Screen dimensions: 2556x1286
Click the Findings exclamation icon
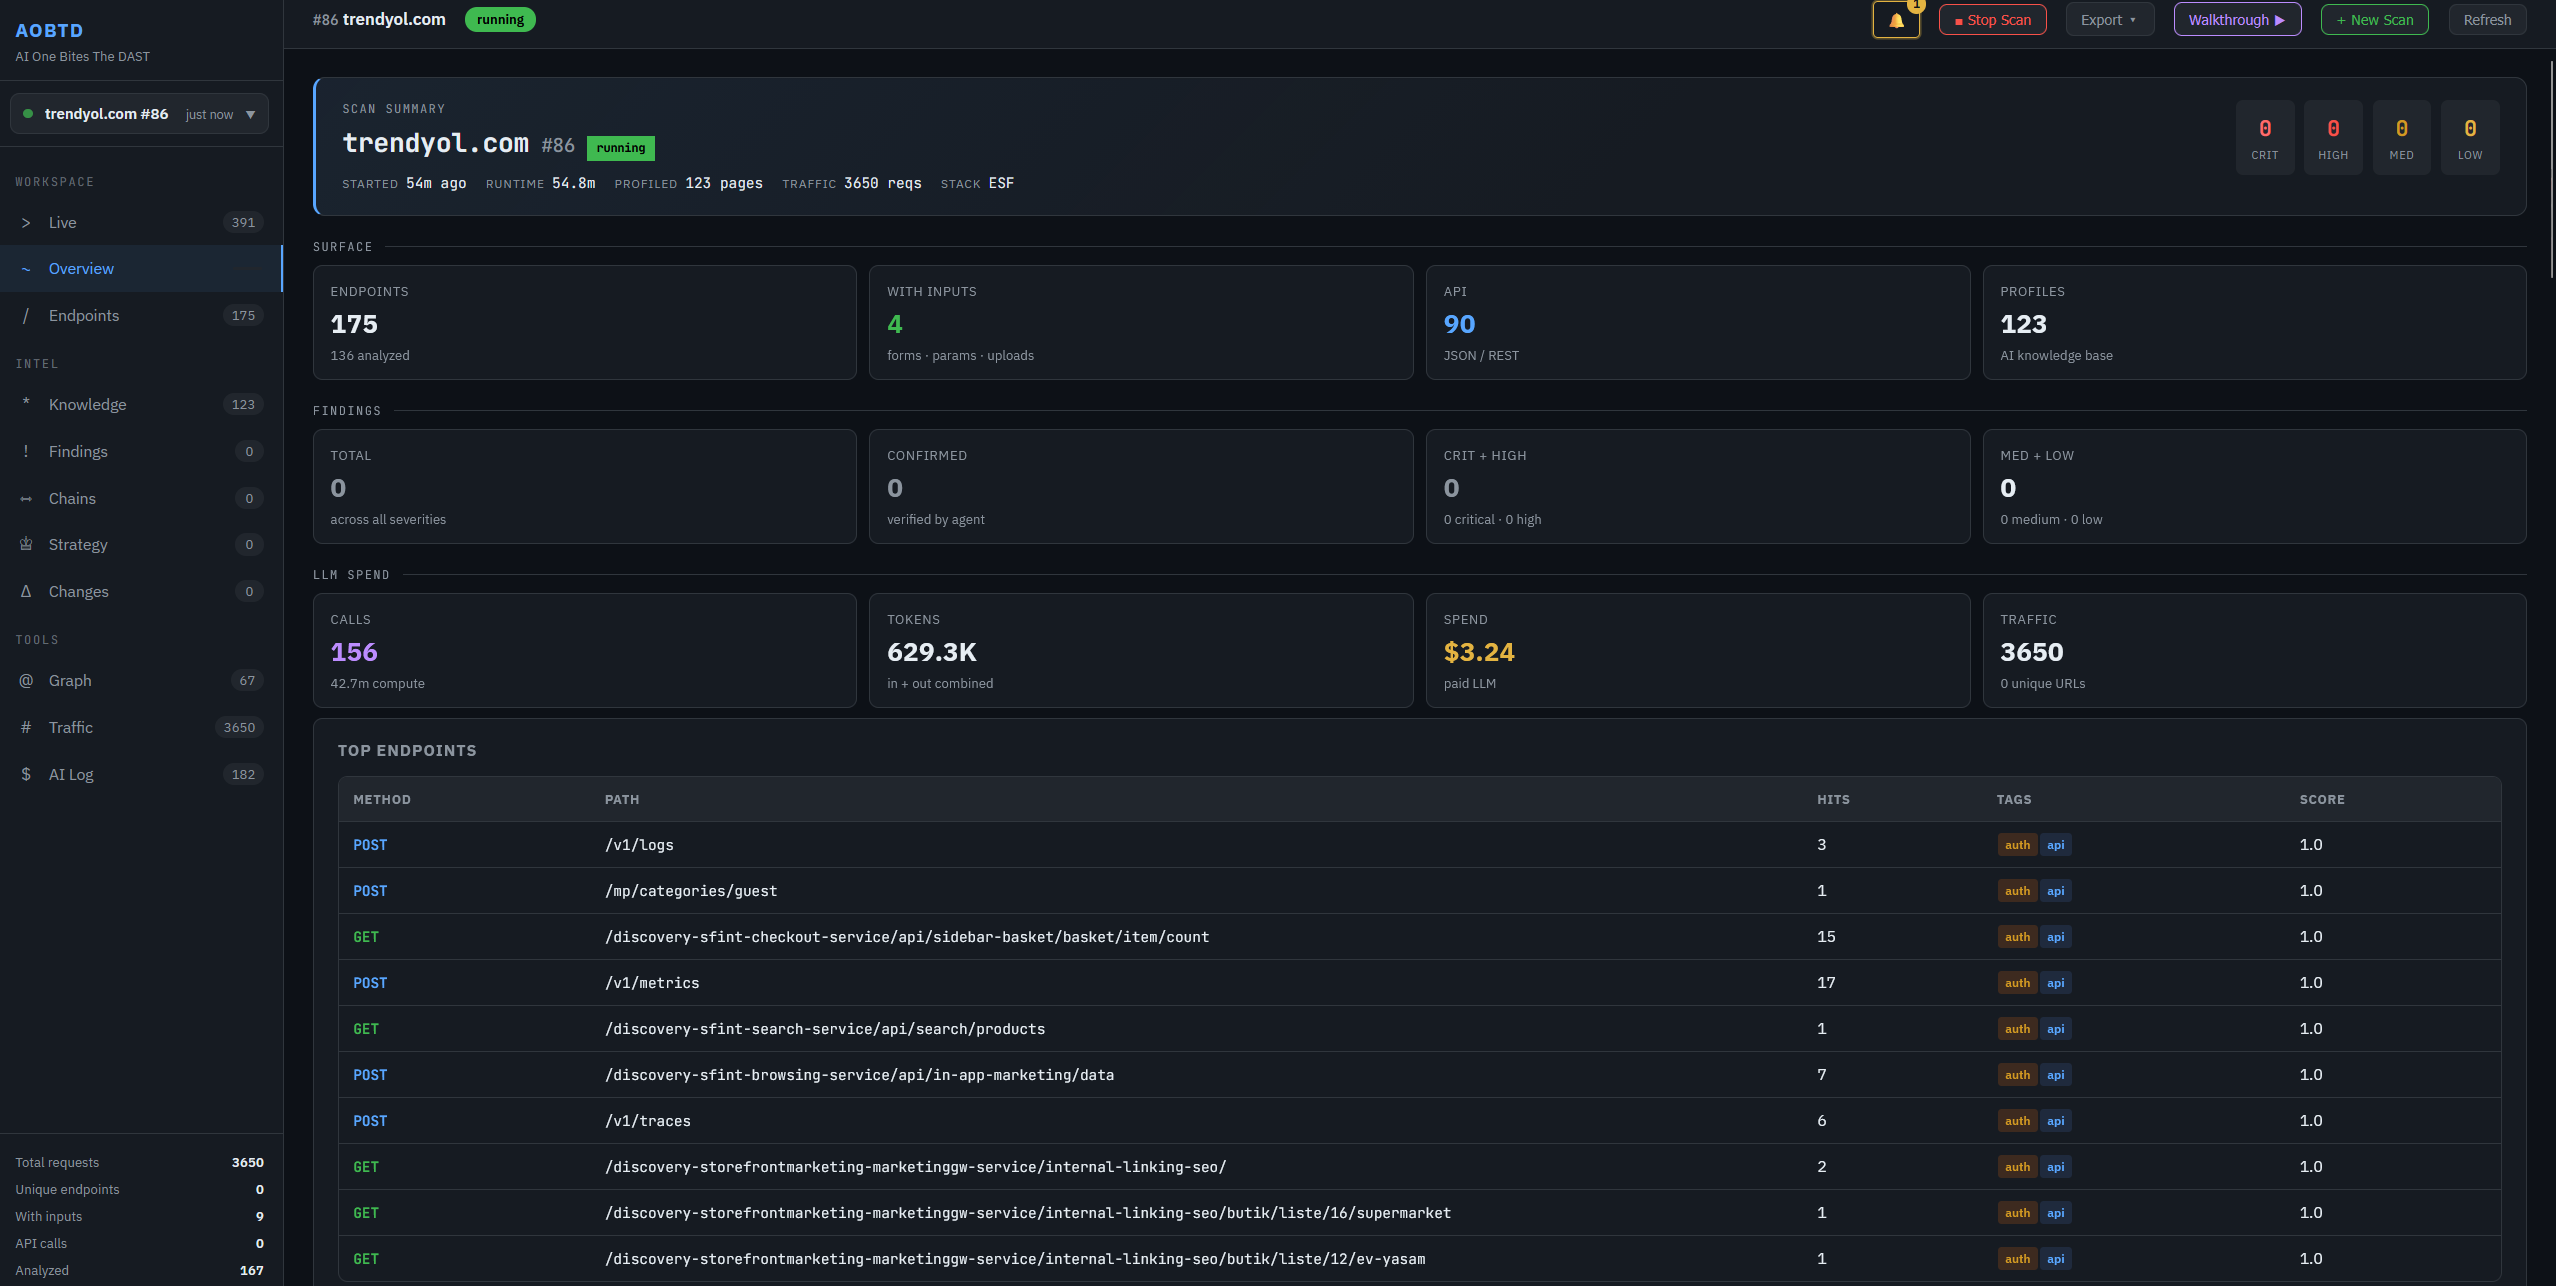point(26,451)
